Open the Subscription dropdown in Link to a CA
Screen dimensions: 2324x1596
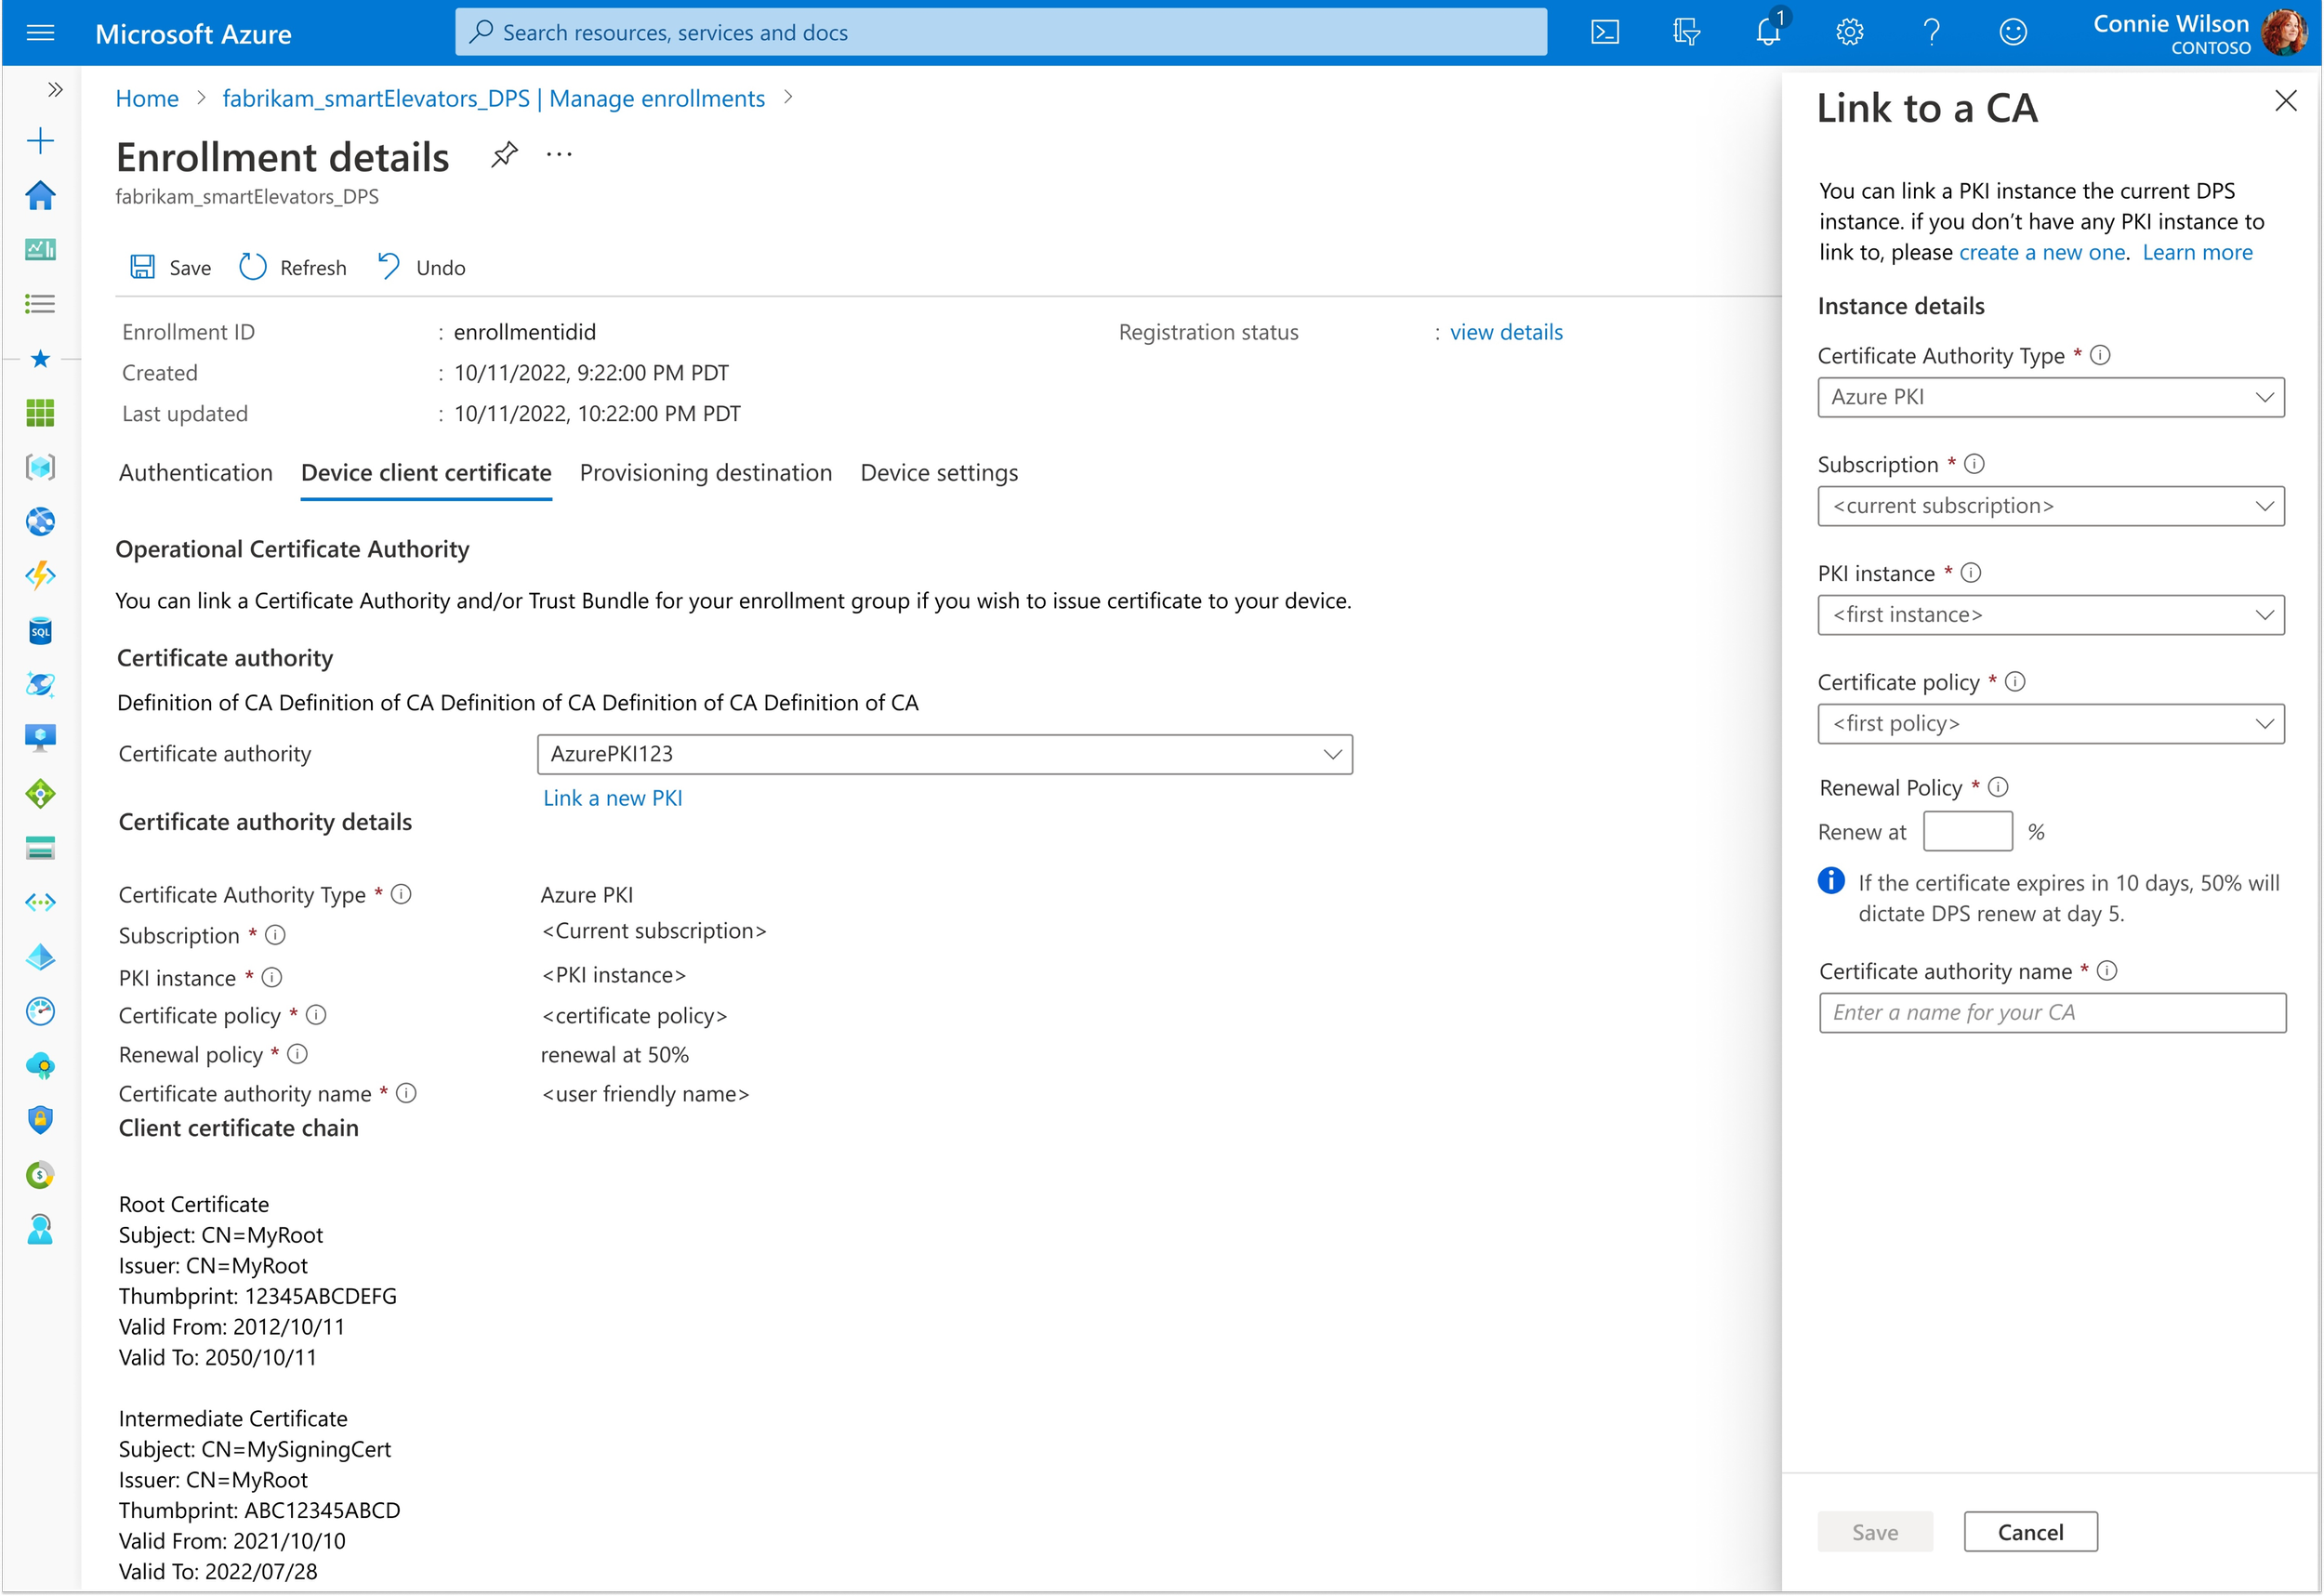pyautogui.click(x=2050, y=506)
